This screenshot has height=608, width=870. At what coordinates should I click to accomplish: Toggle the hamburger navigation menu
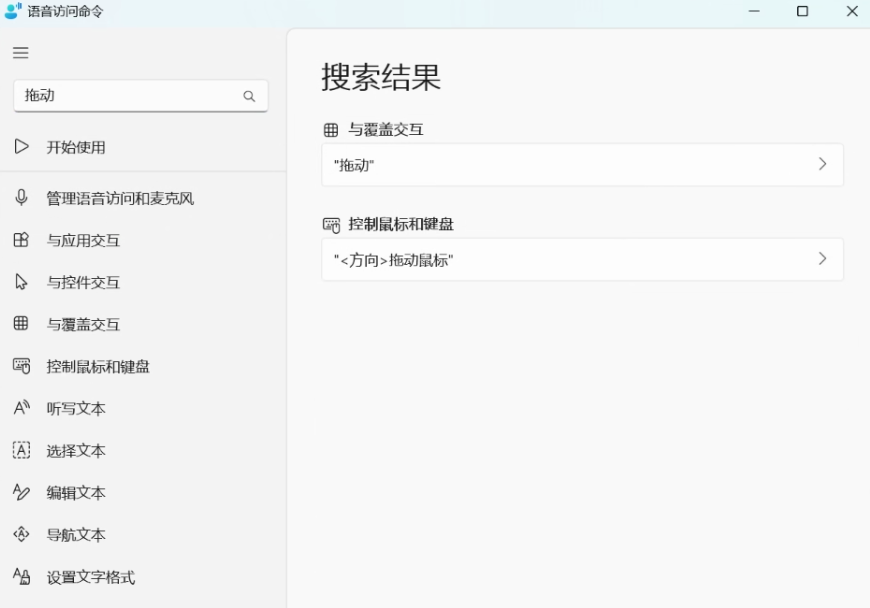click(x=21, y=53)
